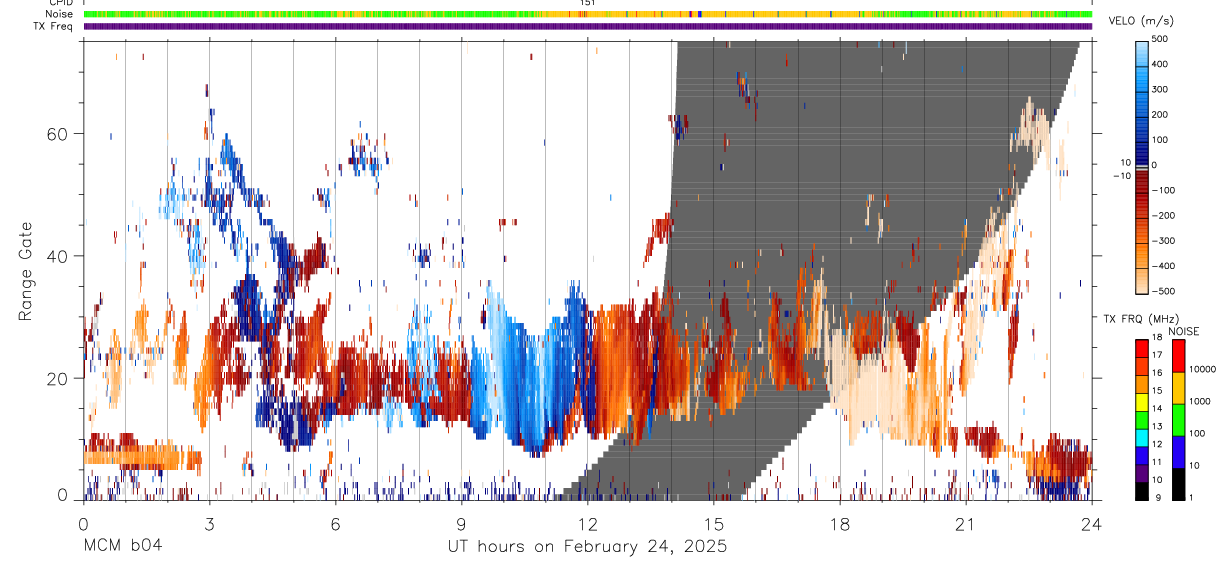Select the 'NOISE' legend title
Image resolution: width=1228 pixels, height=567 pixels.
click(1182, 331)
